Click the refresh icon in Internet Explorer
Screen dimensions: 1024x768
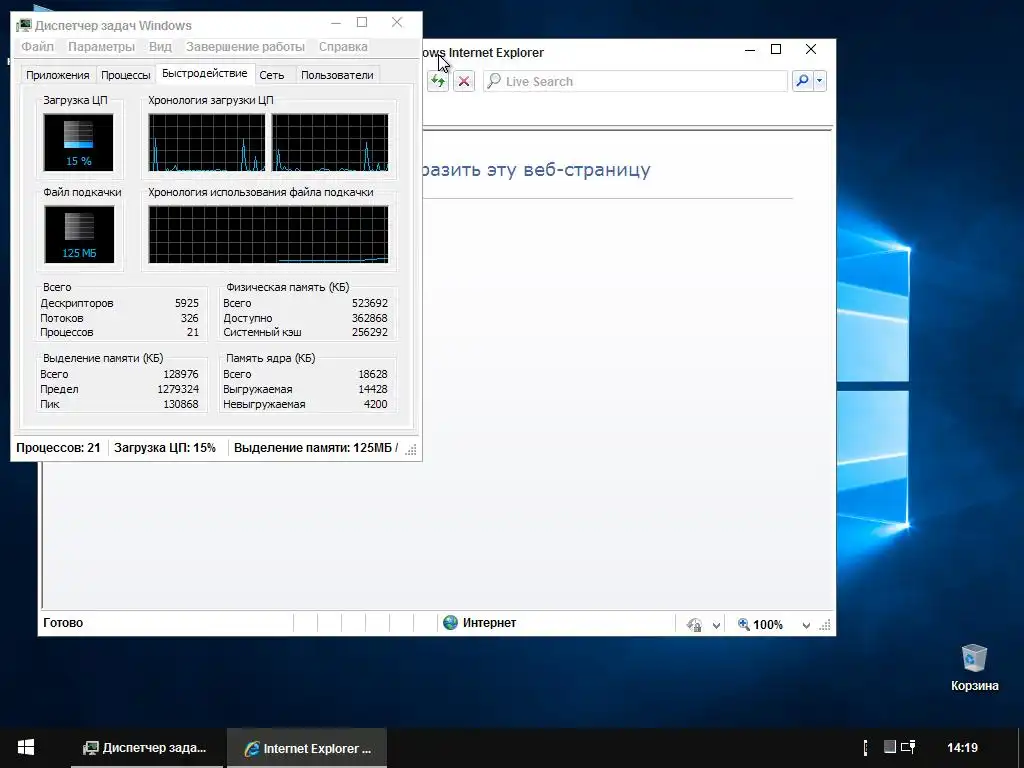point(438,81)
